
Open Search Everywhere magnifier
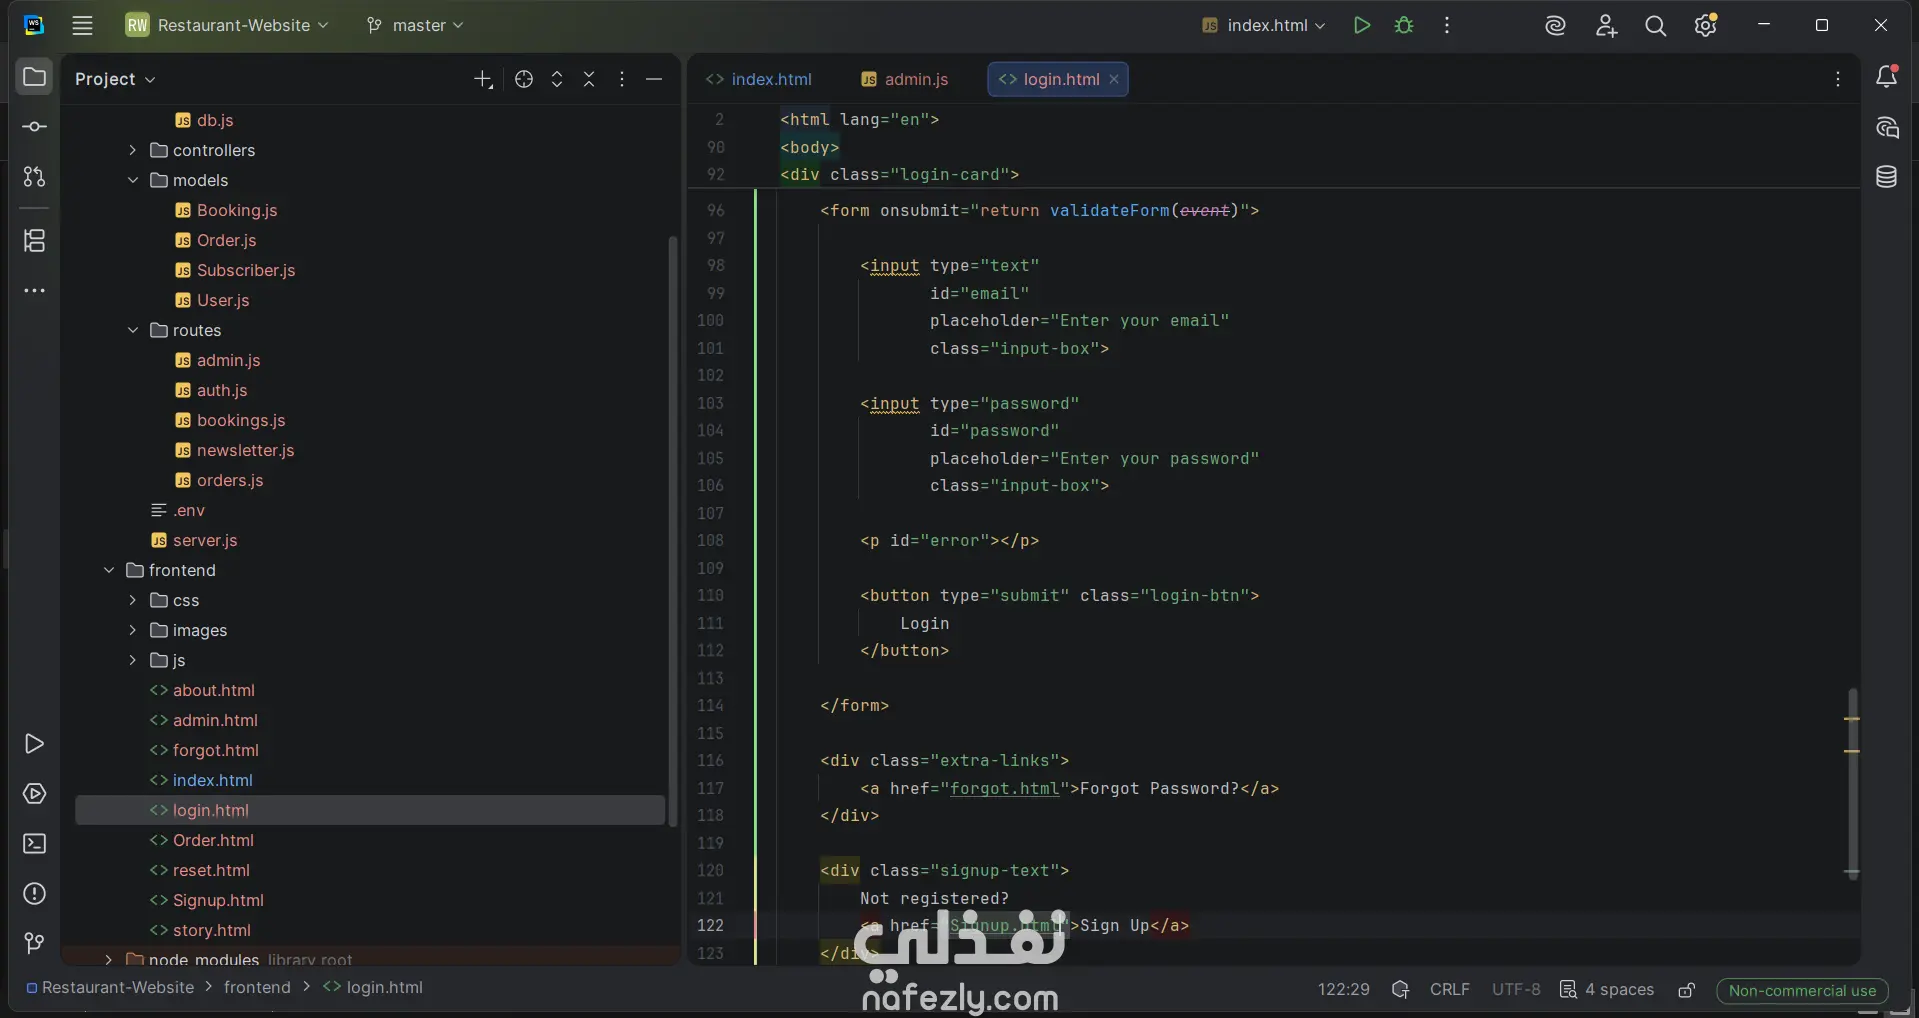click(1656, 26)
